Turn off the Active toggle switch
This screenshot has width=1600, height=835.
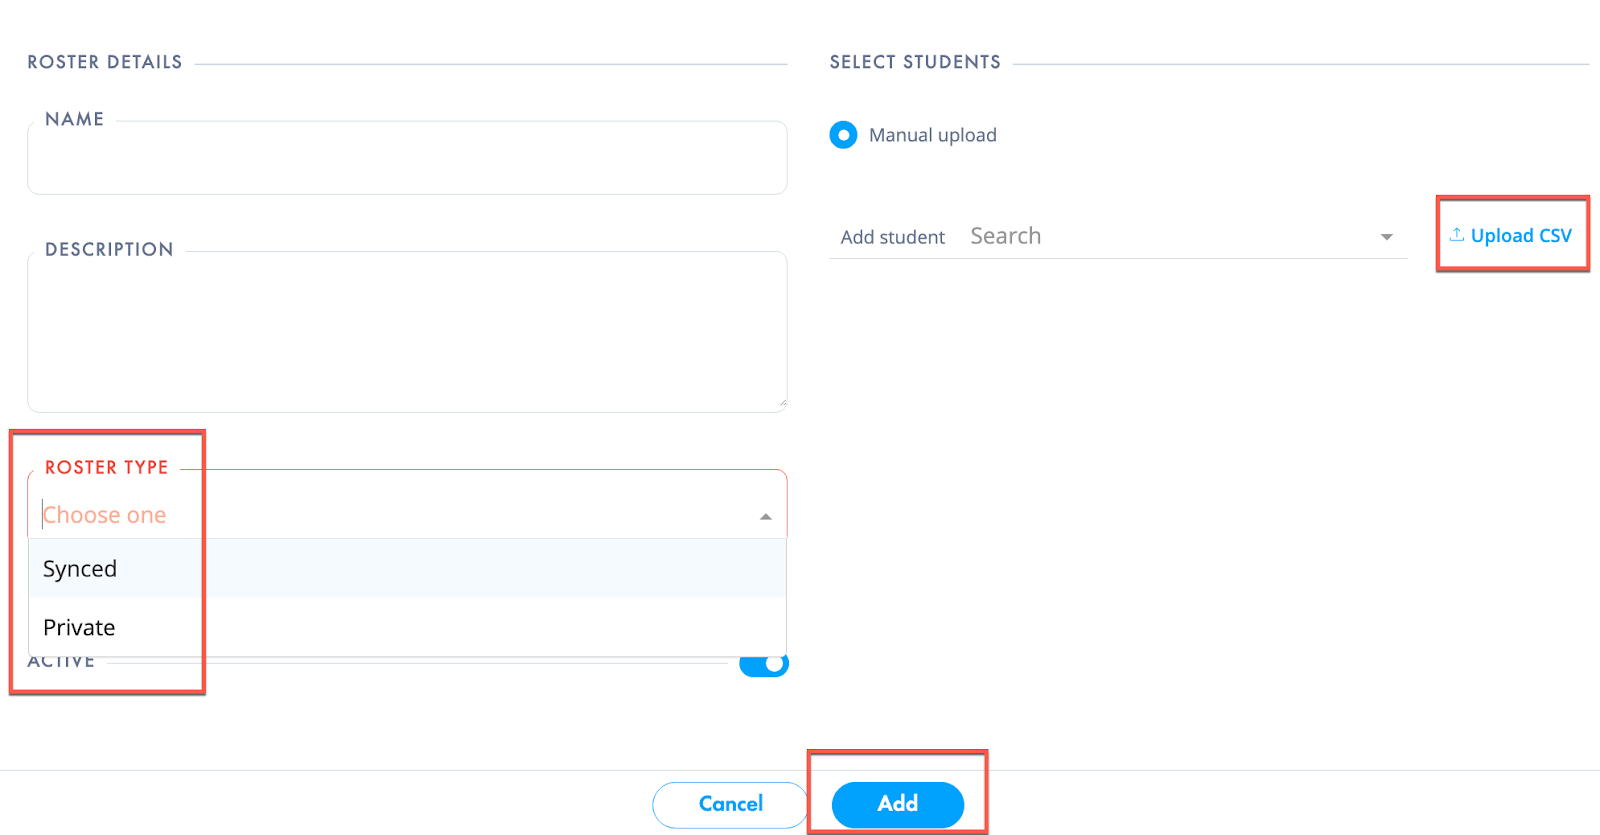click(764, 664)
